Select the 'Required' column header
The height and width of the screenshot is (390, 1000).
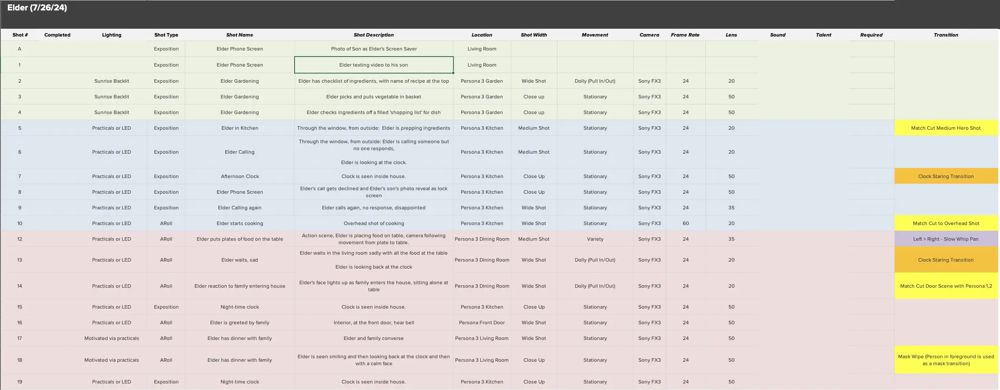[871, 35]
